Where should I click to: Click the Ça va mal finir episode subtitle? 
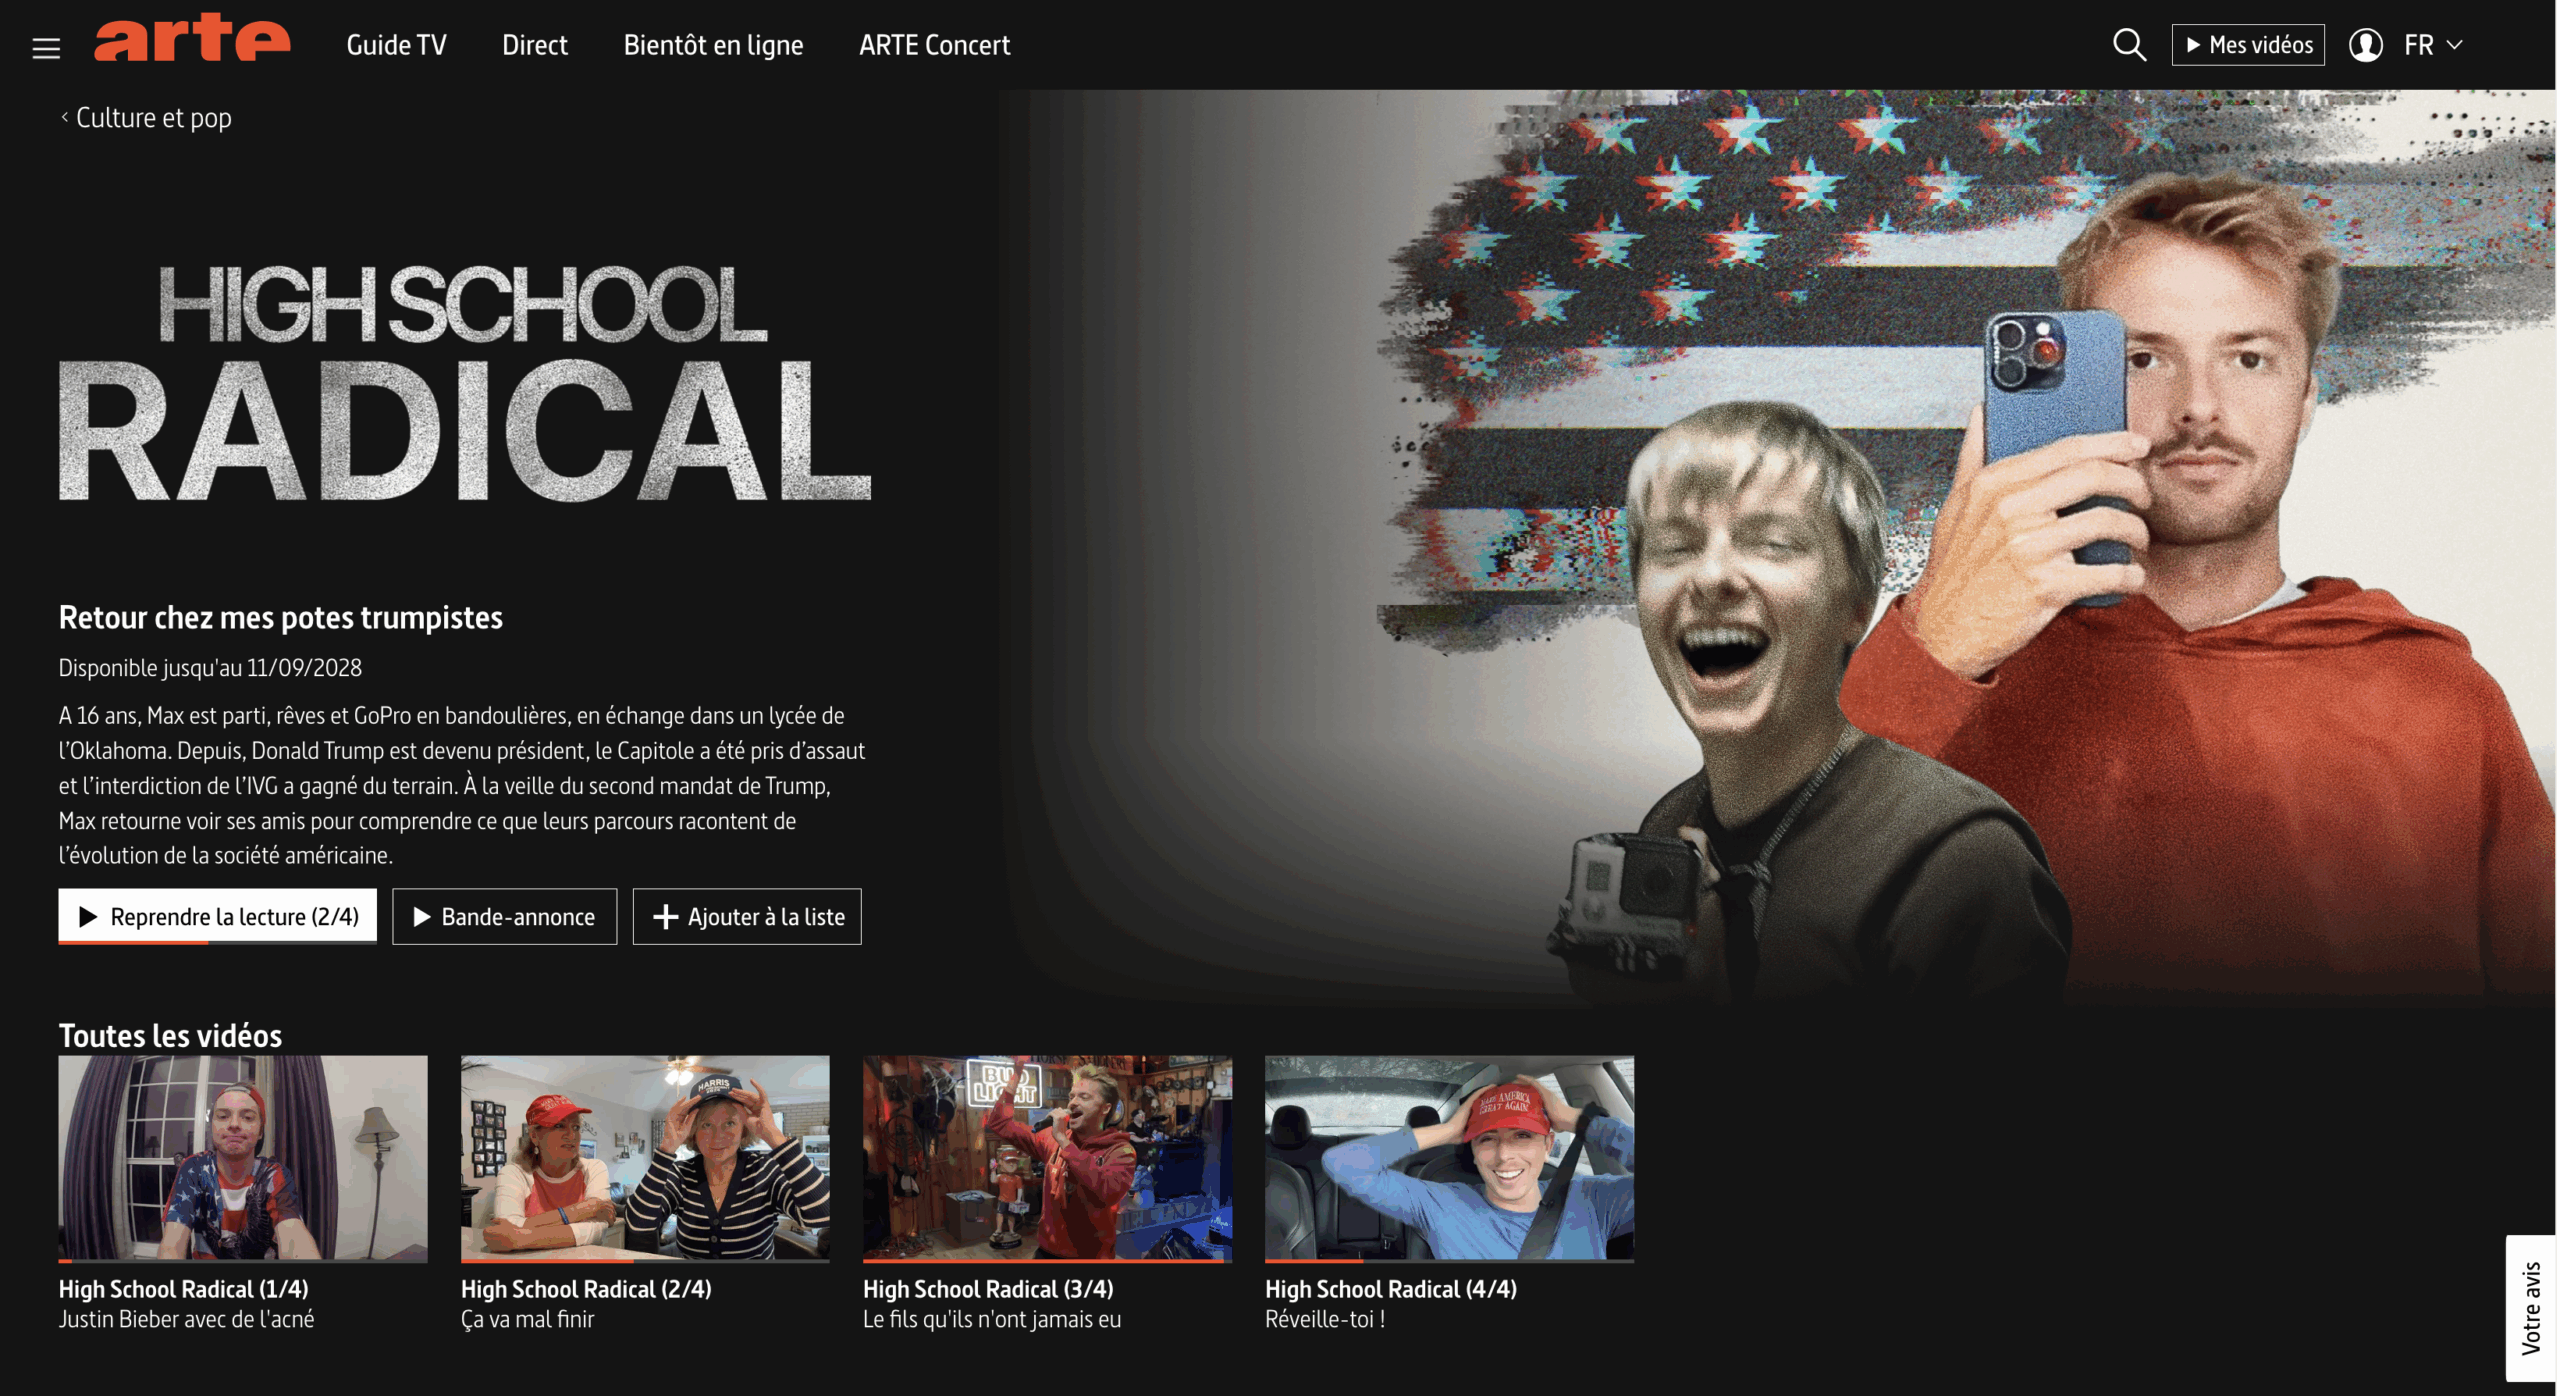pos(527,1320)
